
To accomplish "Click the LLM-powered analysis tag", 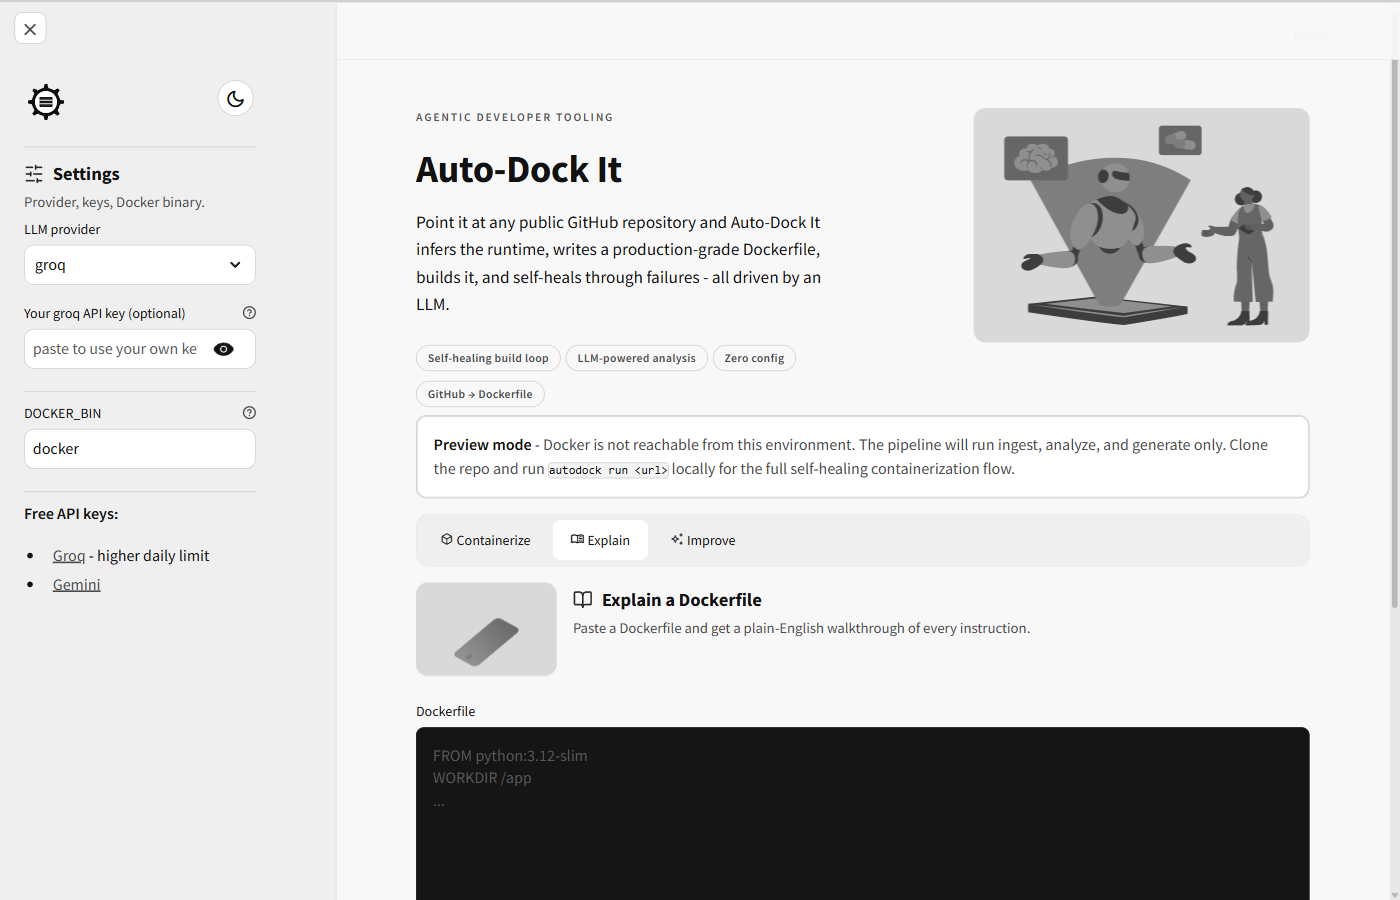I will coord(636,358).
